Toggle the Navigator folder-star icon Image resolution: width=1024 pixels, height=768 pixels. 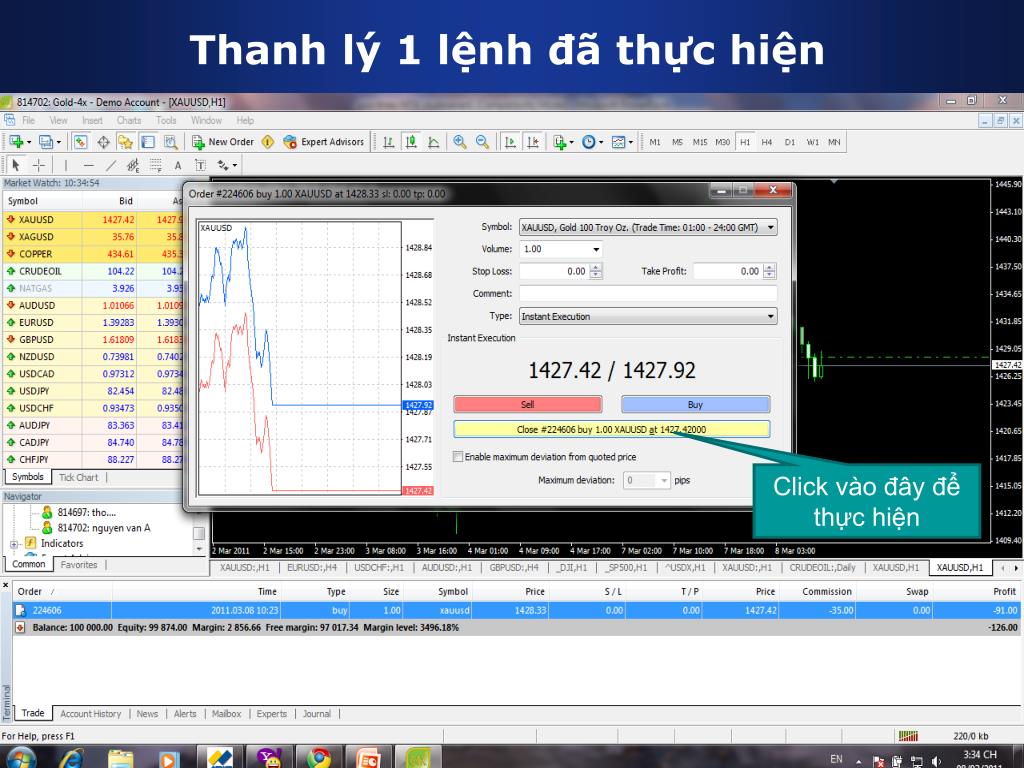pos(125,142)
